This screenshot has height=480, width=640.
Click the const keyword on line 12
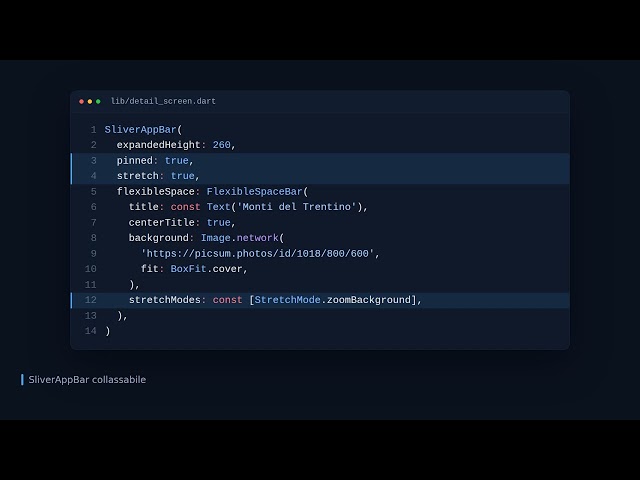tap(227, 300)
